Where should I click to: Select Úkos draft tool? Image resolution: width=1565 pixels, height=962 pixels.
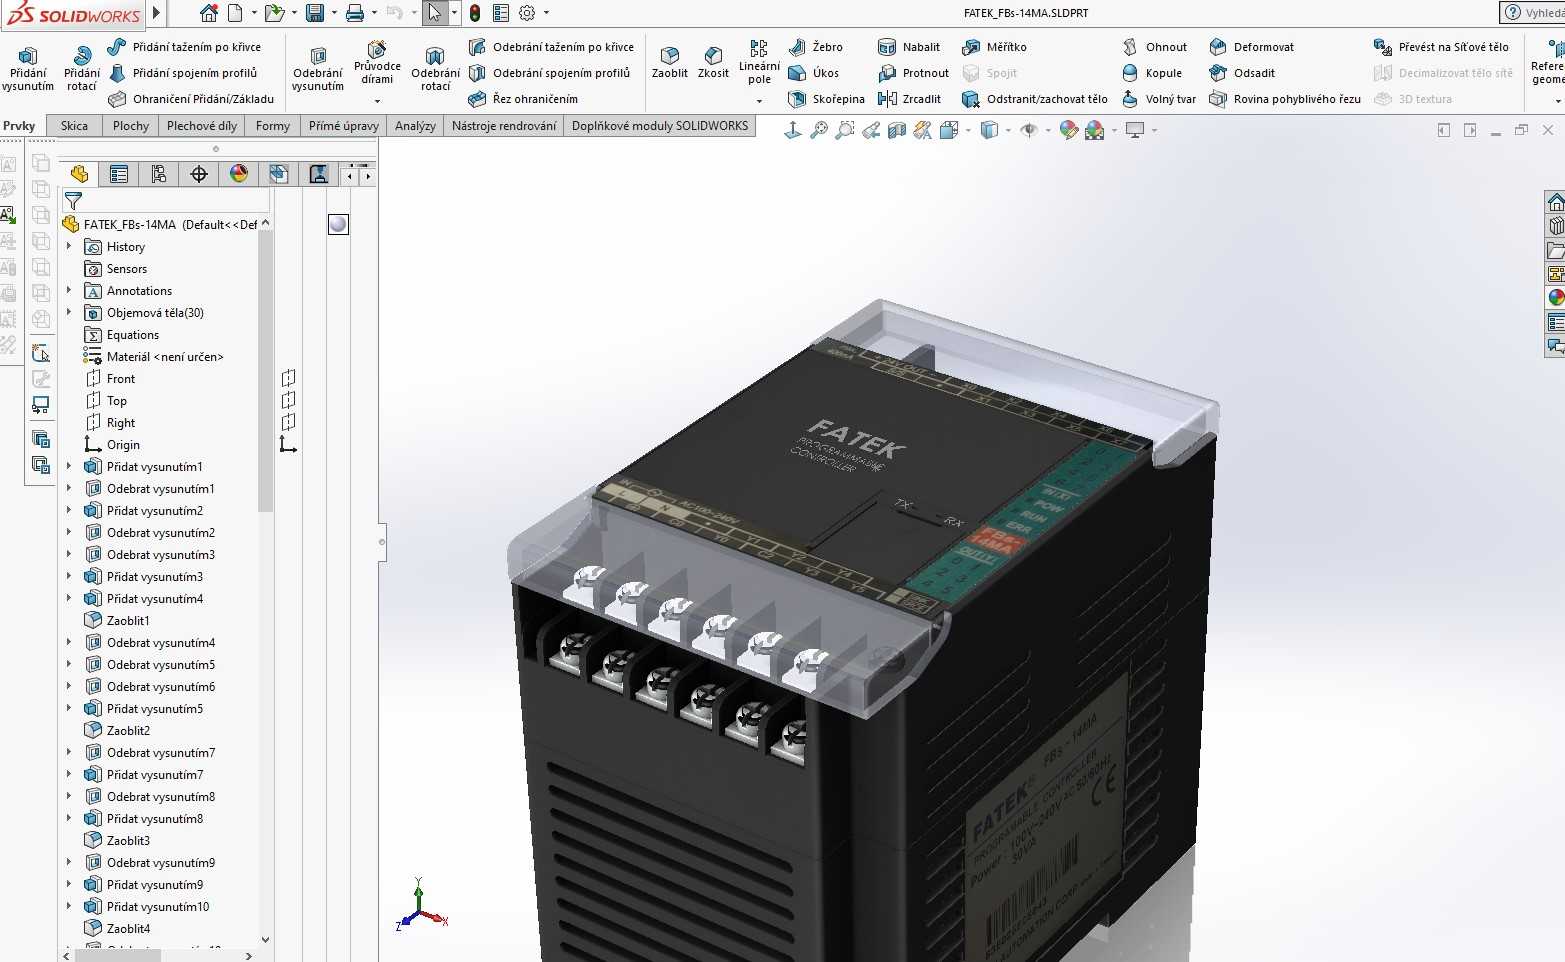coord(814,73)
